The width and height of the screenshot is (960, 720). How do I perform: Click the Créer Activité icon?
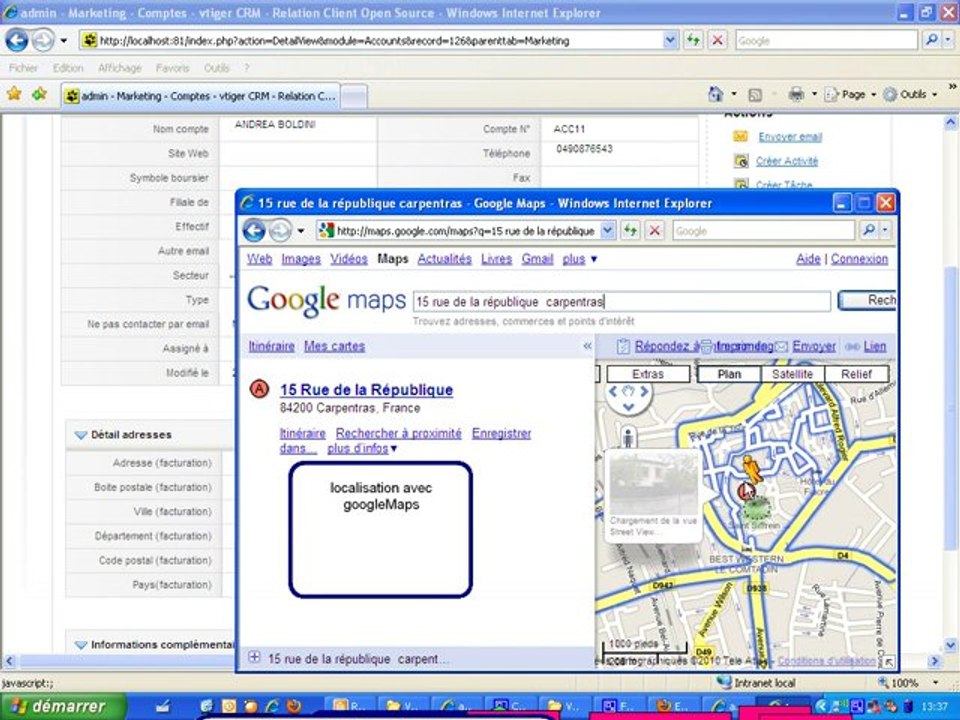tap(741, 161)
